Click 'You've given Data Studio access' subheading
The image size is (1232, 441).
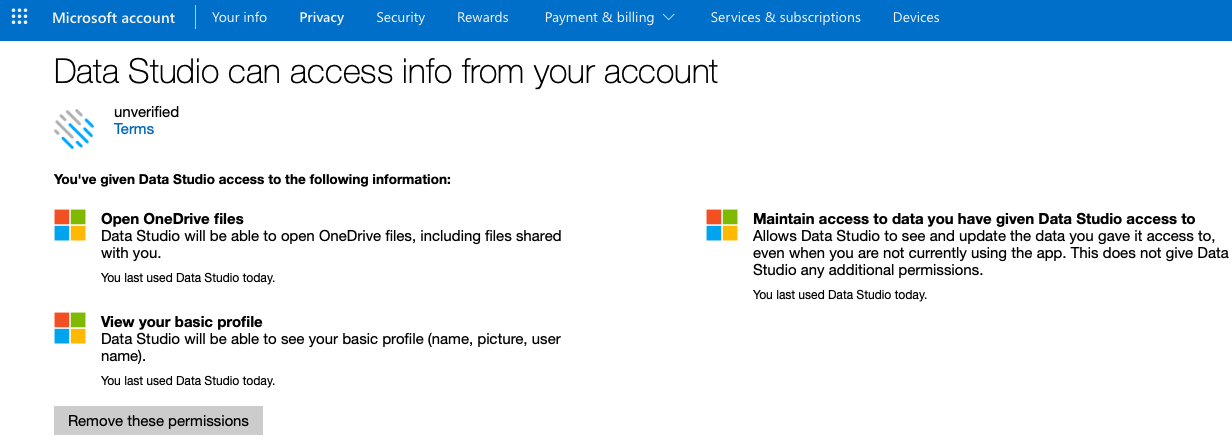(252, 180)
